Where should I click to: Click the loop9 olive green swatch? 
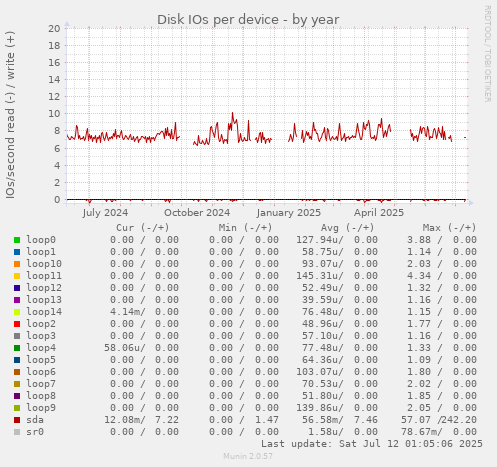[17, 408]
